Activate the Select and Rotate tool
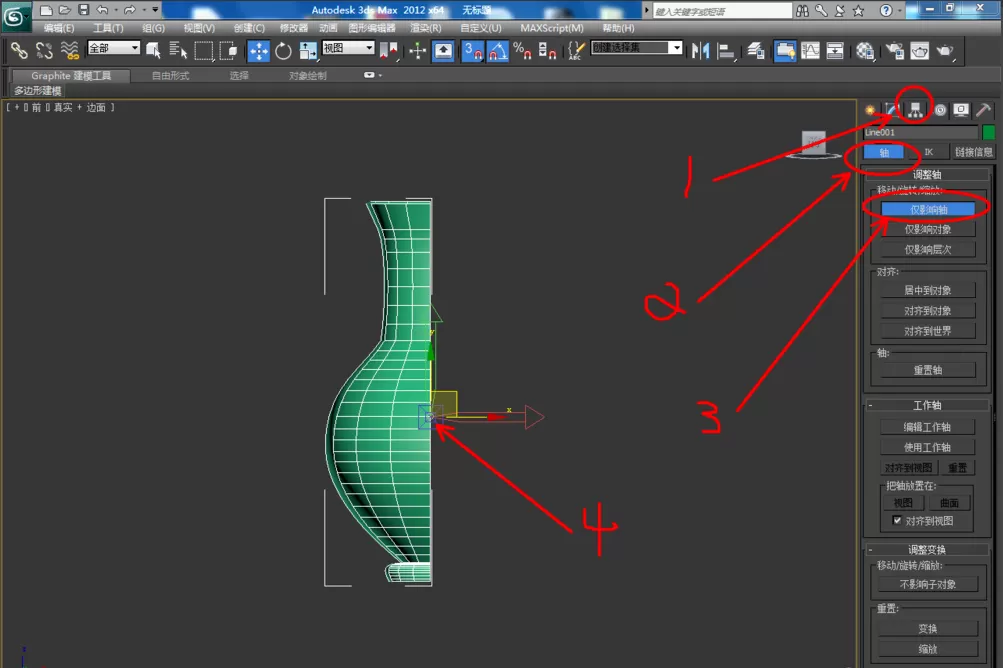 tap(283, 51)
